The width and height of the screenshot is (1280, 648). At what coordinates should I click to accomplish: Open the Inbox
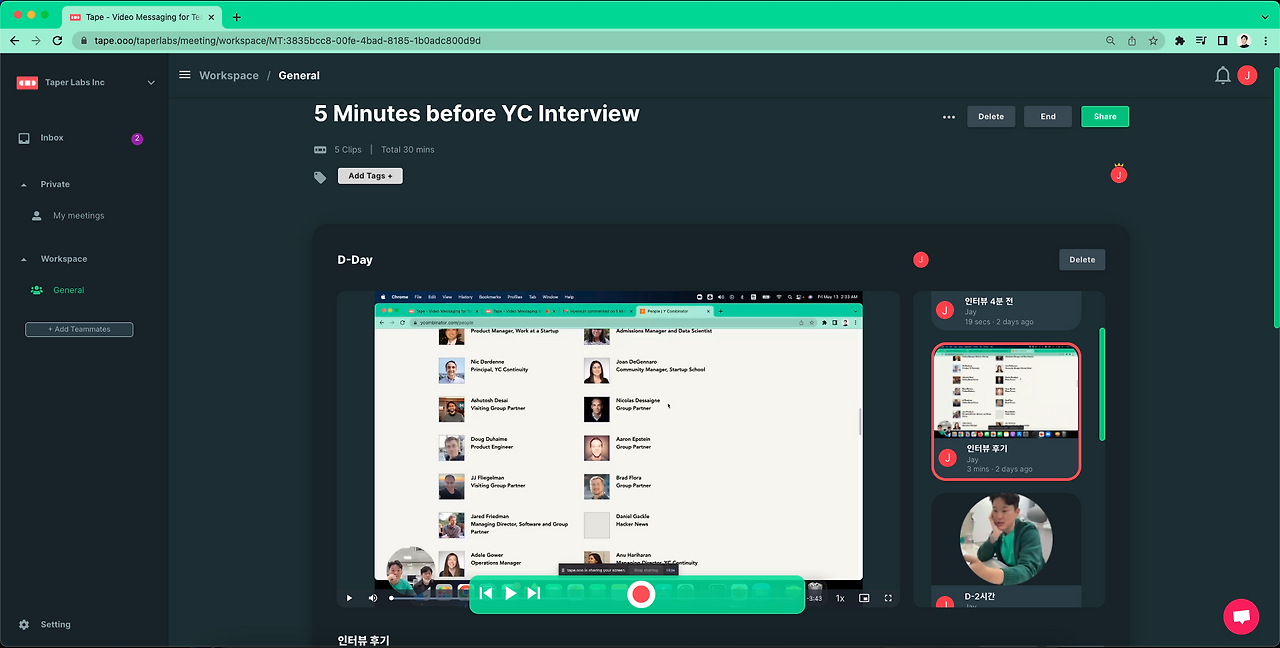(52, 138)
